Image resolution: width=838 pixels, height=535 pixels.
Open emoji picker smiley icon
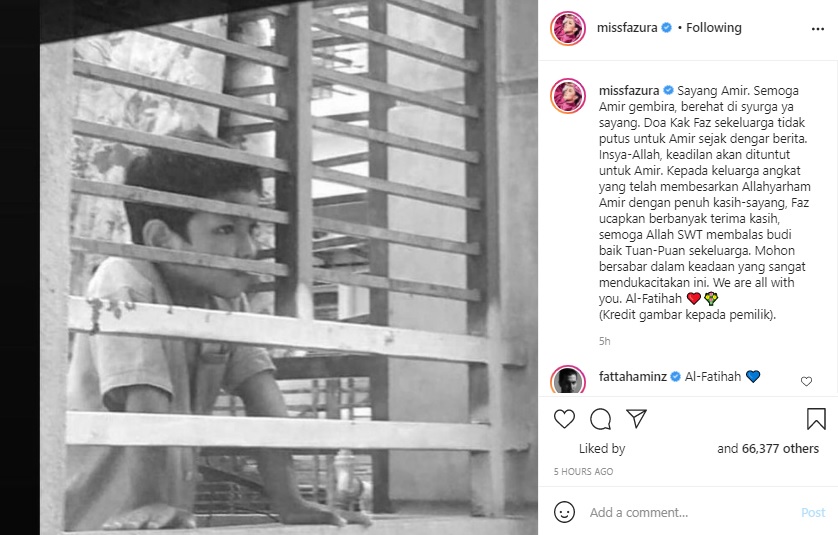coord(564,512)
